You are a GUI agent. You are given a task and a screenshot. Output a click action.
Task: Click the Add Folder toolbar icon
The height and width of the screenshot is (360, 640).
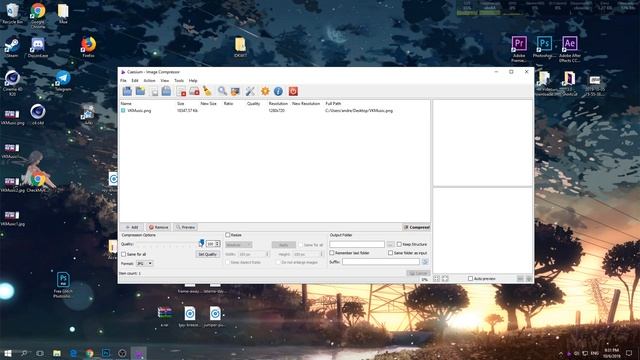coord(140,91)
